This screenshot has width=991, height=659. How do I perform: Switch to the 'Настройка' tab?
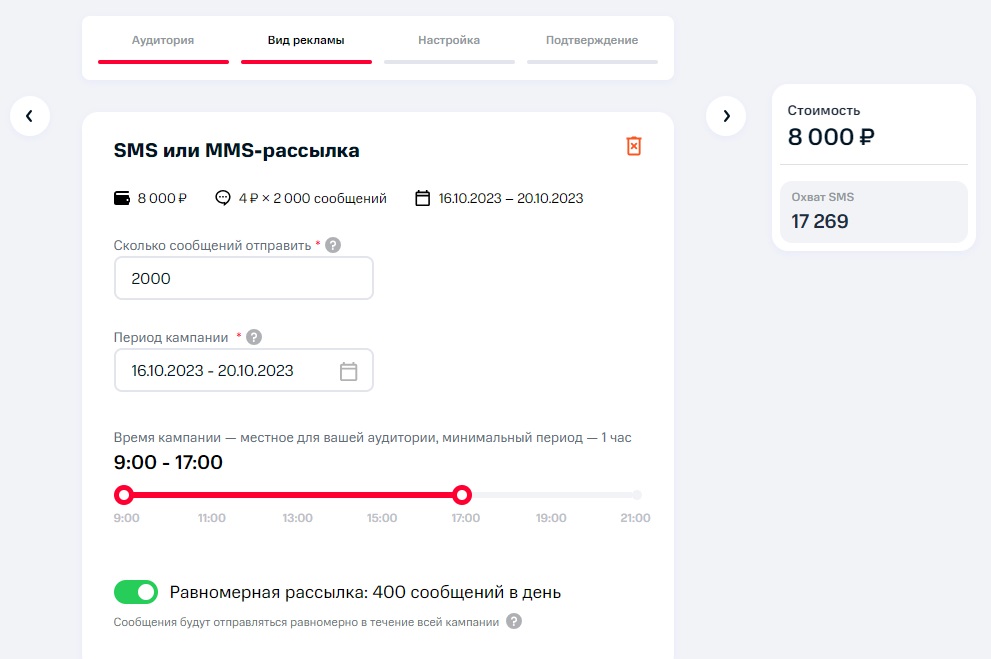pos(448,40)
